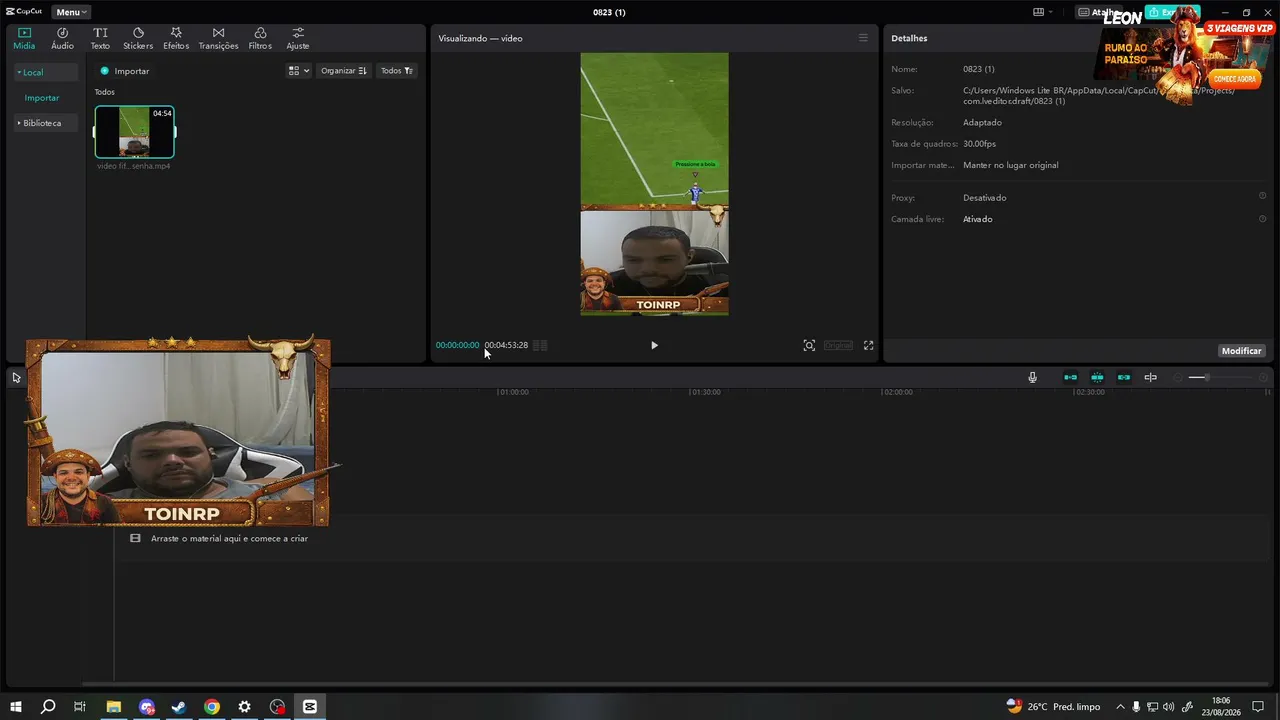Viewport: 1280px width, 720px height.
Task: Open the preview panel options menu
Action: click(x=863, y=38)
